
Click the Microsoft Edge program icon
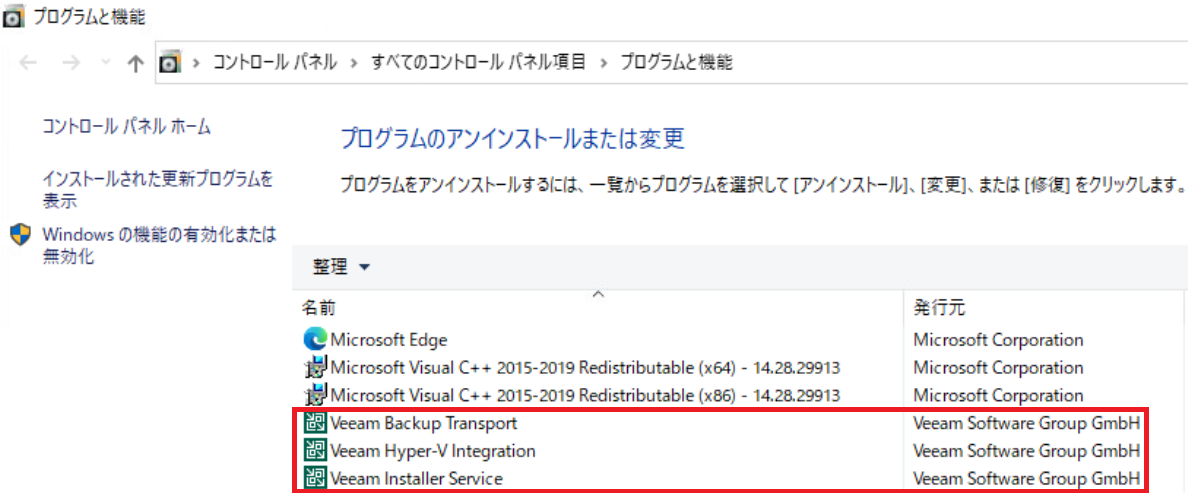coord(315,339)
